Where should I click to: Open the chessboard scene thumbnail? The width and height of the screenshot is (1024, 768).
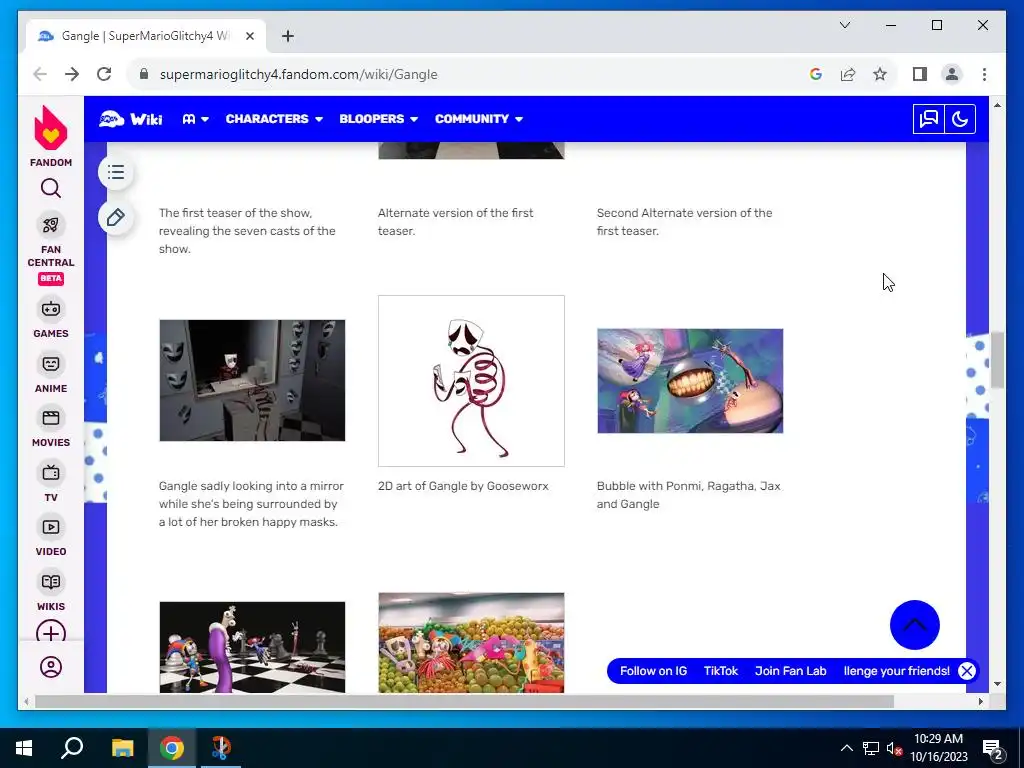[252, 647]
